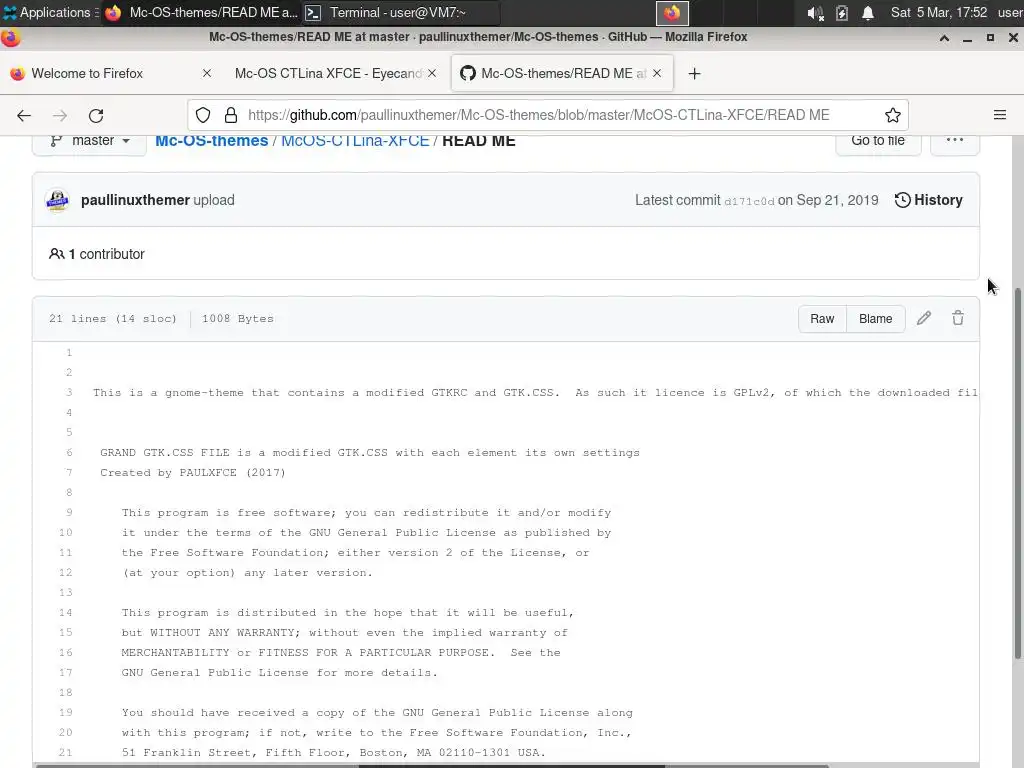Open a new tab with the plus button
Screen dimensions: 1024x768
click(x=694, y=74)
